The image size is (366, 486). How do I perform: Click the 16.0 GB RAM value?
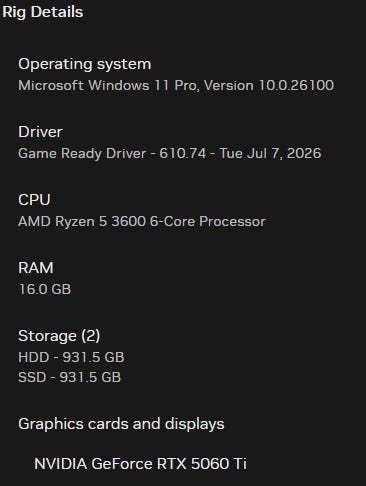(45, 289)
